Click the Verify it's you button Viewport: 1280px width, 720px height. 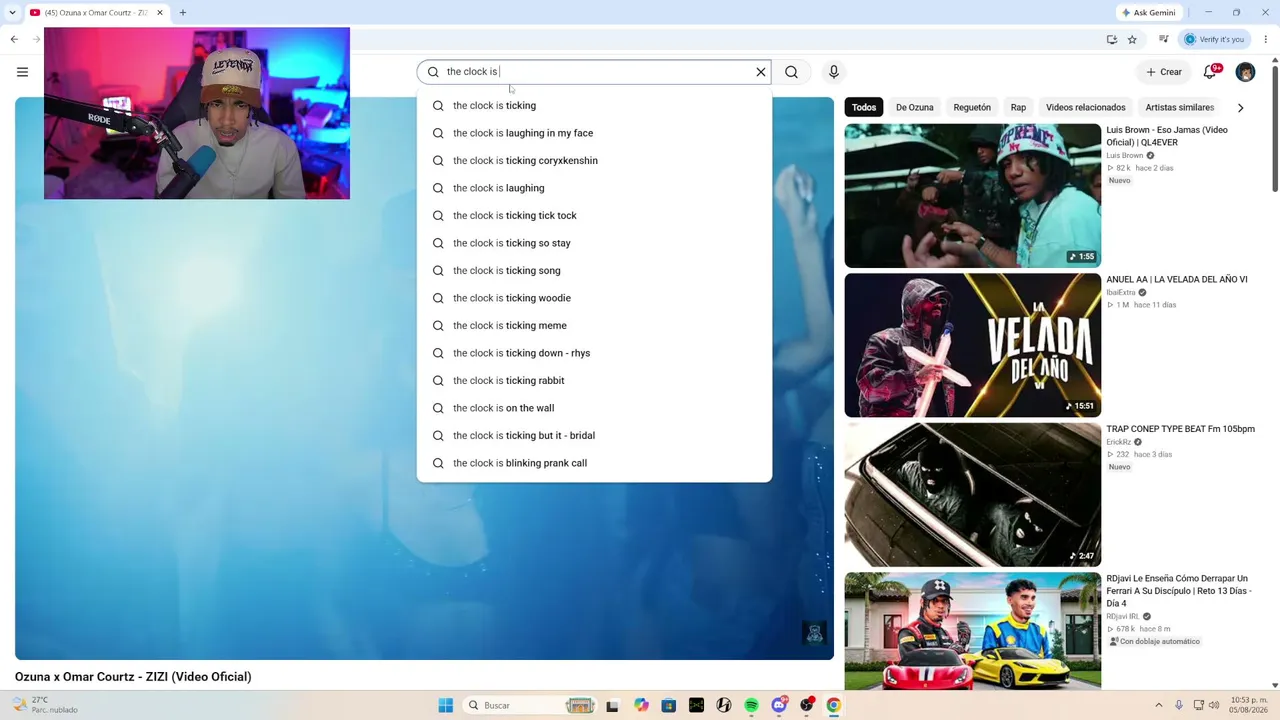coord(1213,39)
